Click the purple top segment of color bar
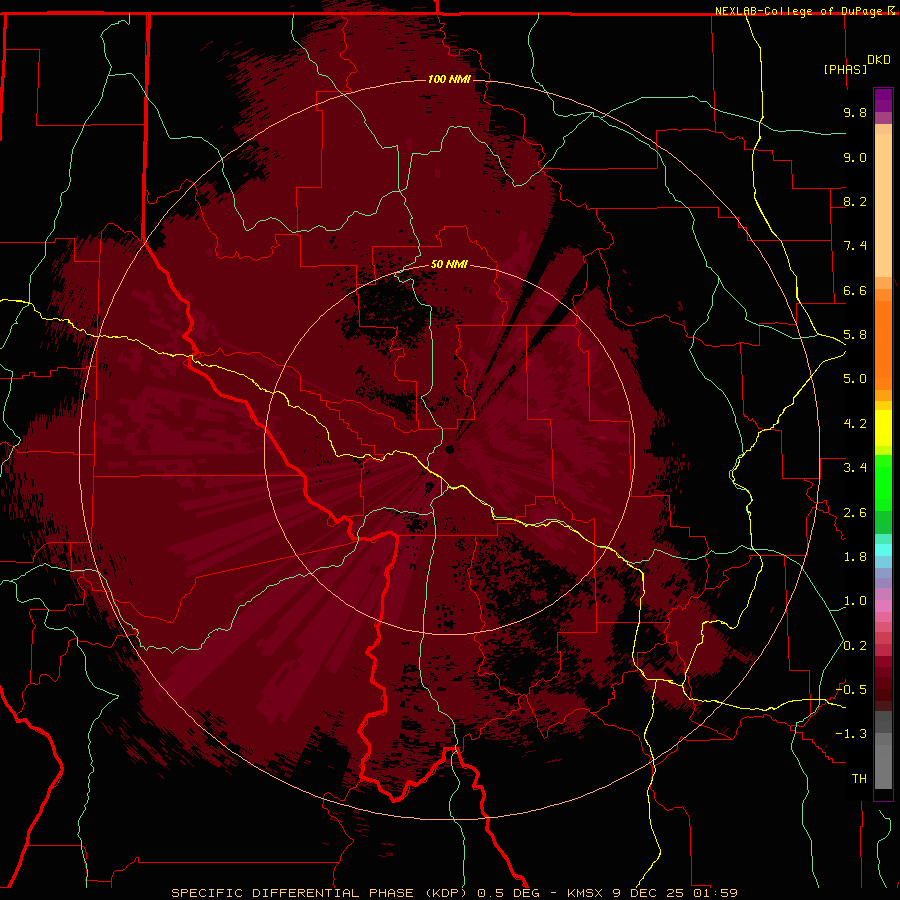The height and width of the screenshot is (900, 900). point(883,100)
